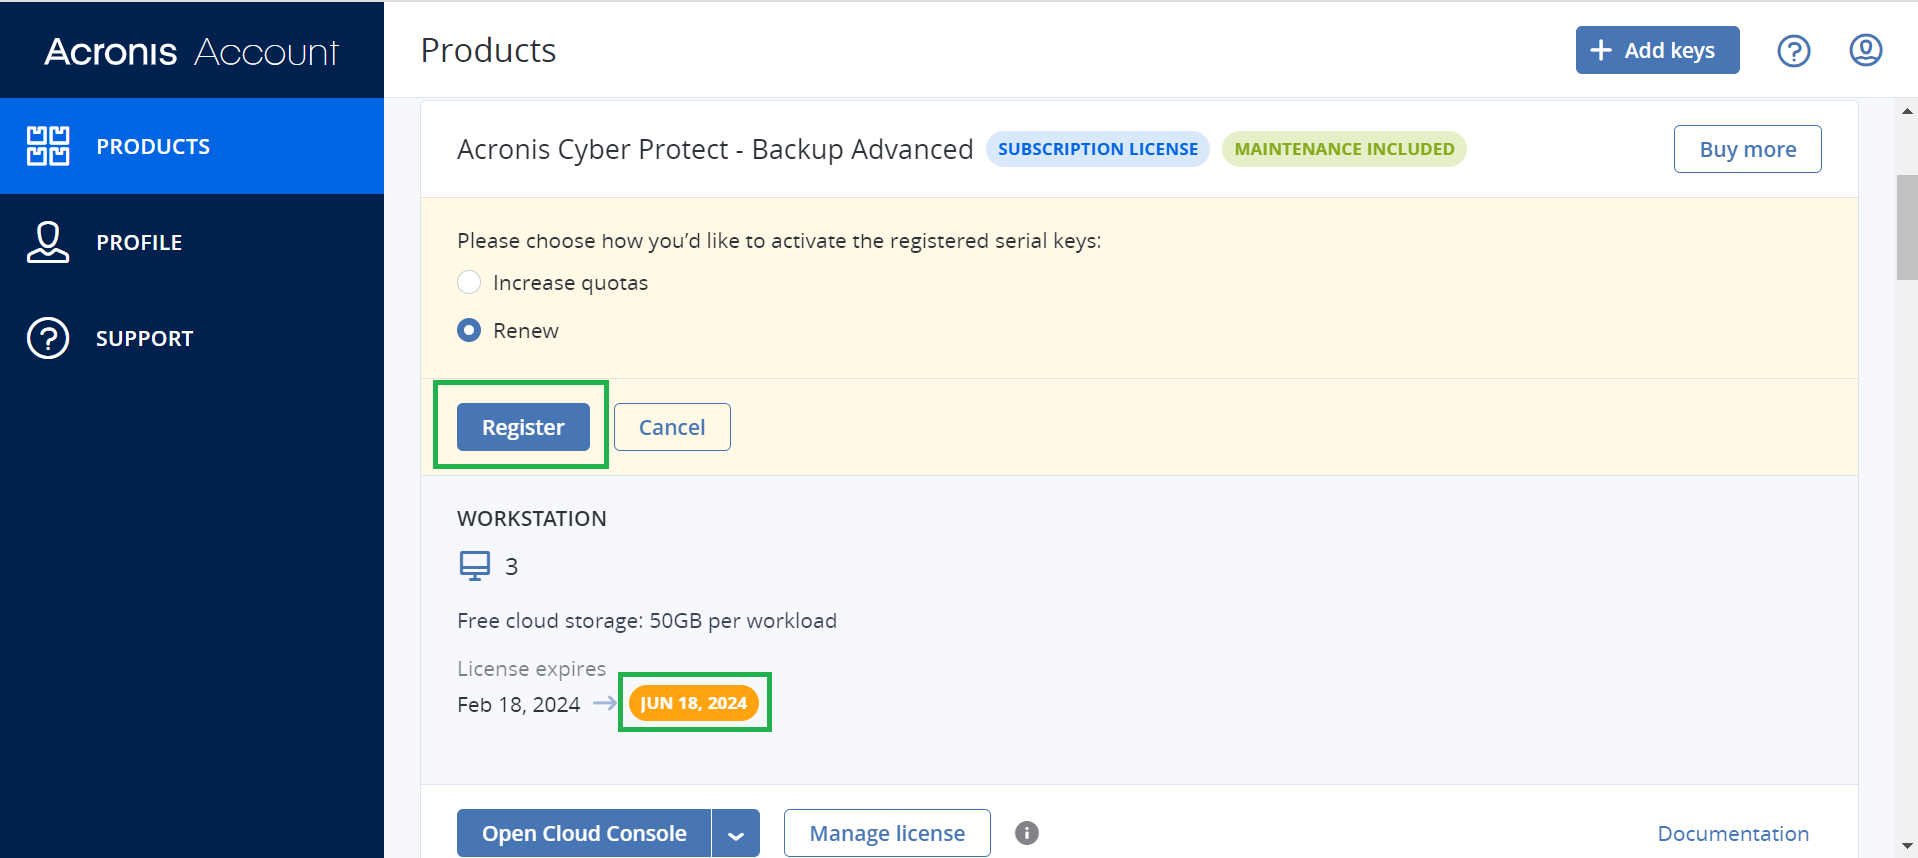
Task: Click the vertical scrollbar thumb
Action: 1906,227
